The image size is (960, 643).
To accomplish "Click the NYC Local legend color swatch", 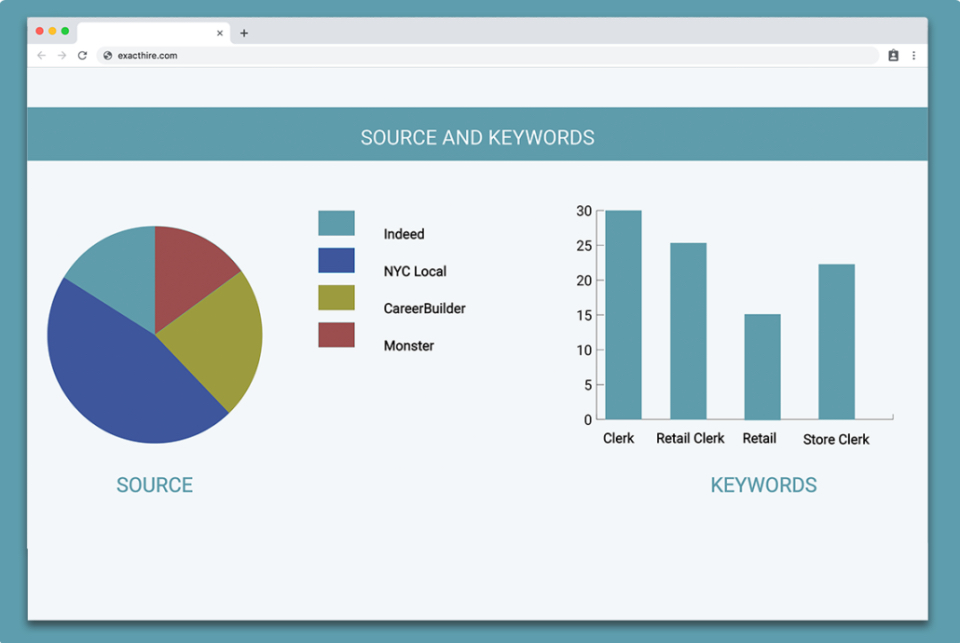I will [x=336, y=260].
